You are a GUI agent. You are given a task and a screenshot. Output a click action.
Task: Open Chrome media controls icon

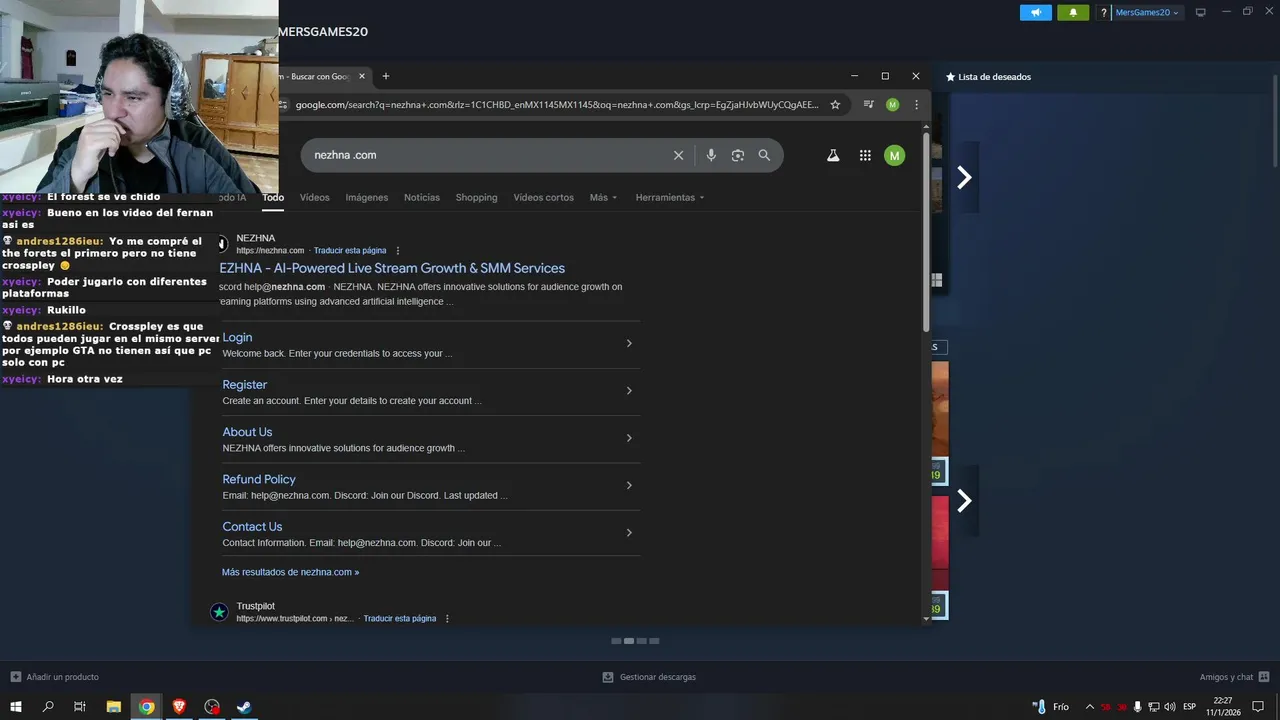tap(868, 104)
